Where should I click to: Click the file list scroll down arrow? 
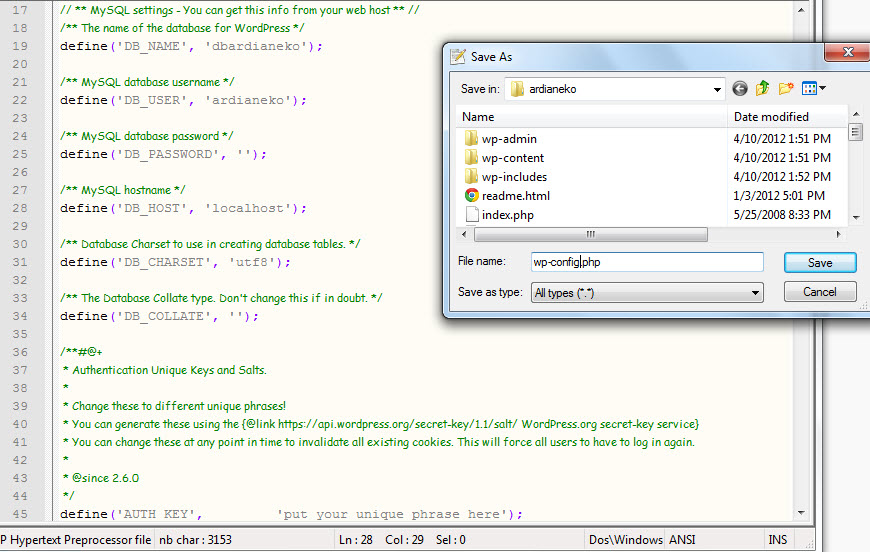[x=856, y=217]
